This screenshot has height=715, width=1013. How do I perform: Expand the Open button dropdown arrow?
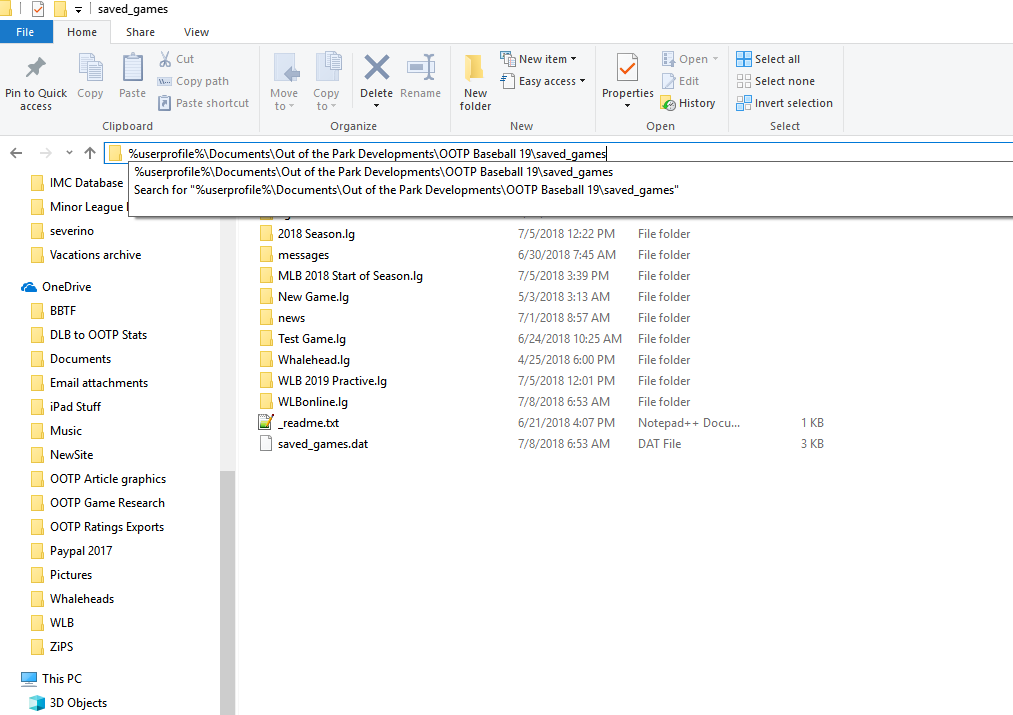(715, 59)
